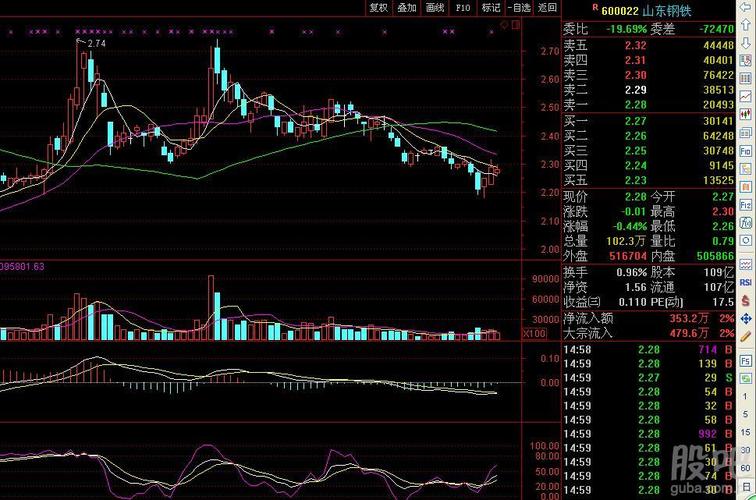
Task: Click the back arrow icon in right toolbar
Action: coord(745,7)
